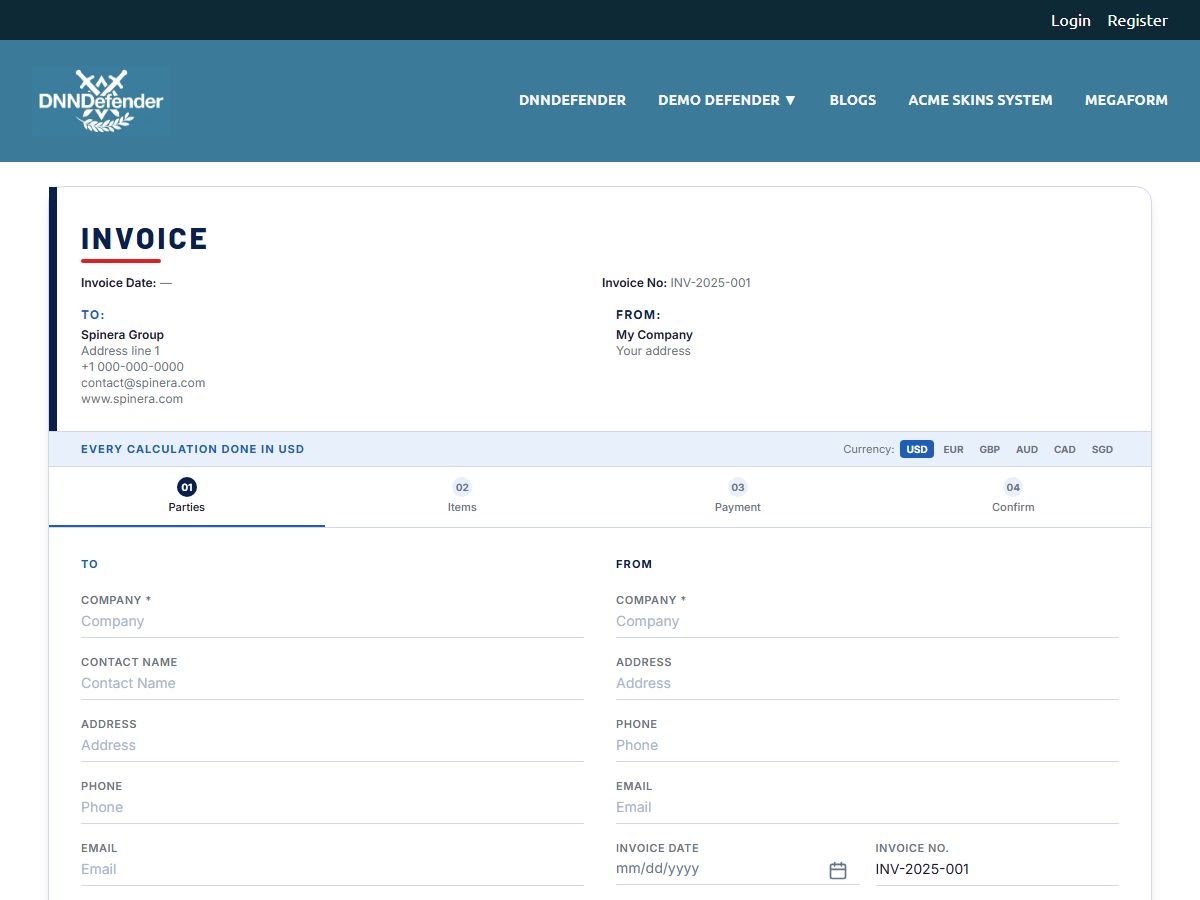
Task: Click the DNNDefender logo
Action: [101, 101]
